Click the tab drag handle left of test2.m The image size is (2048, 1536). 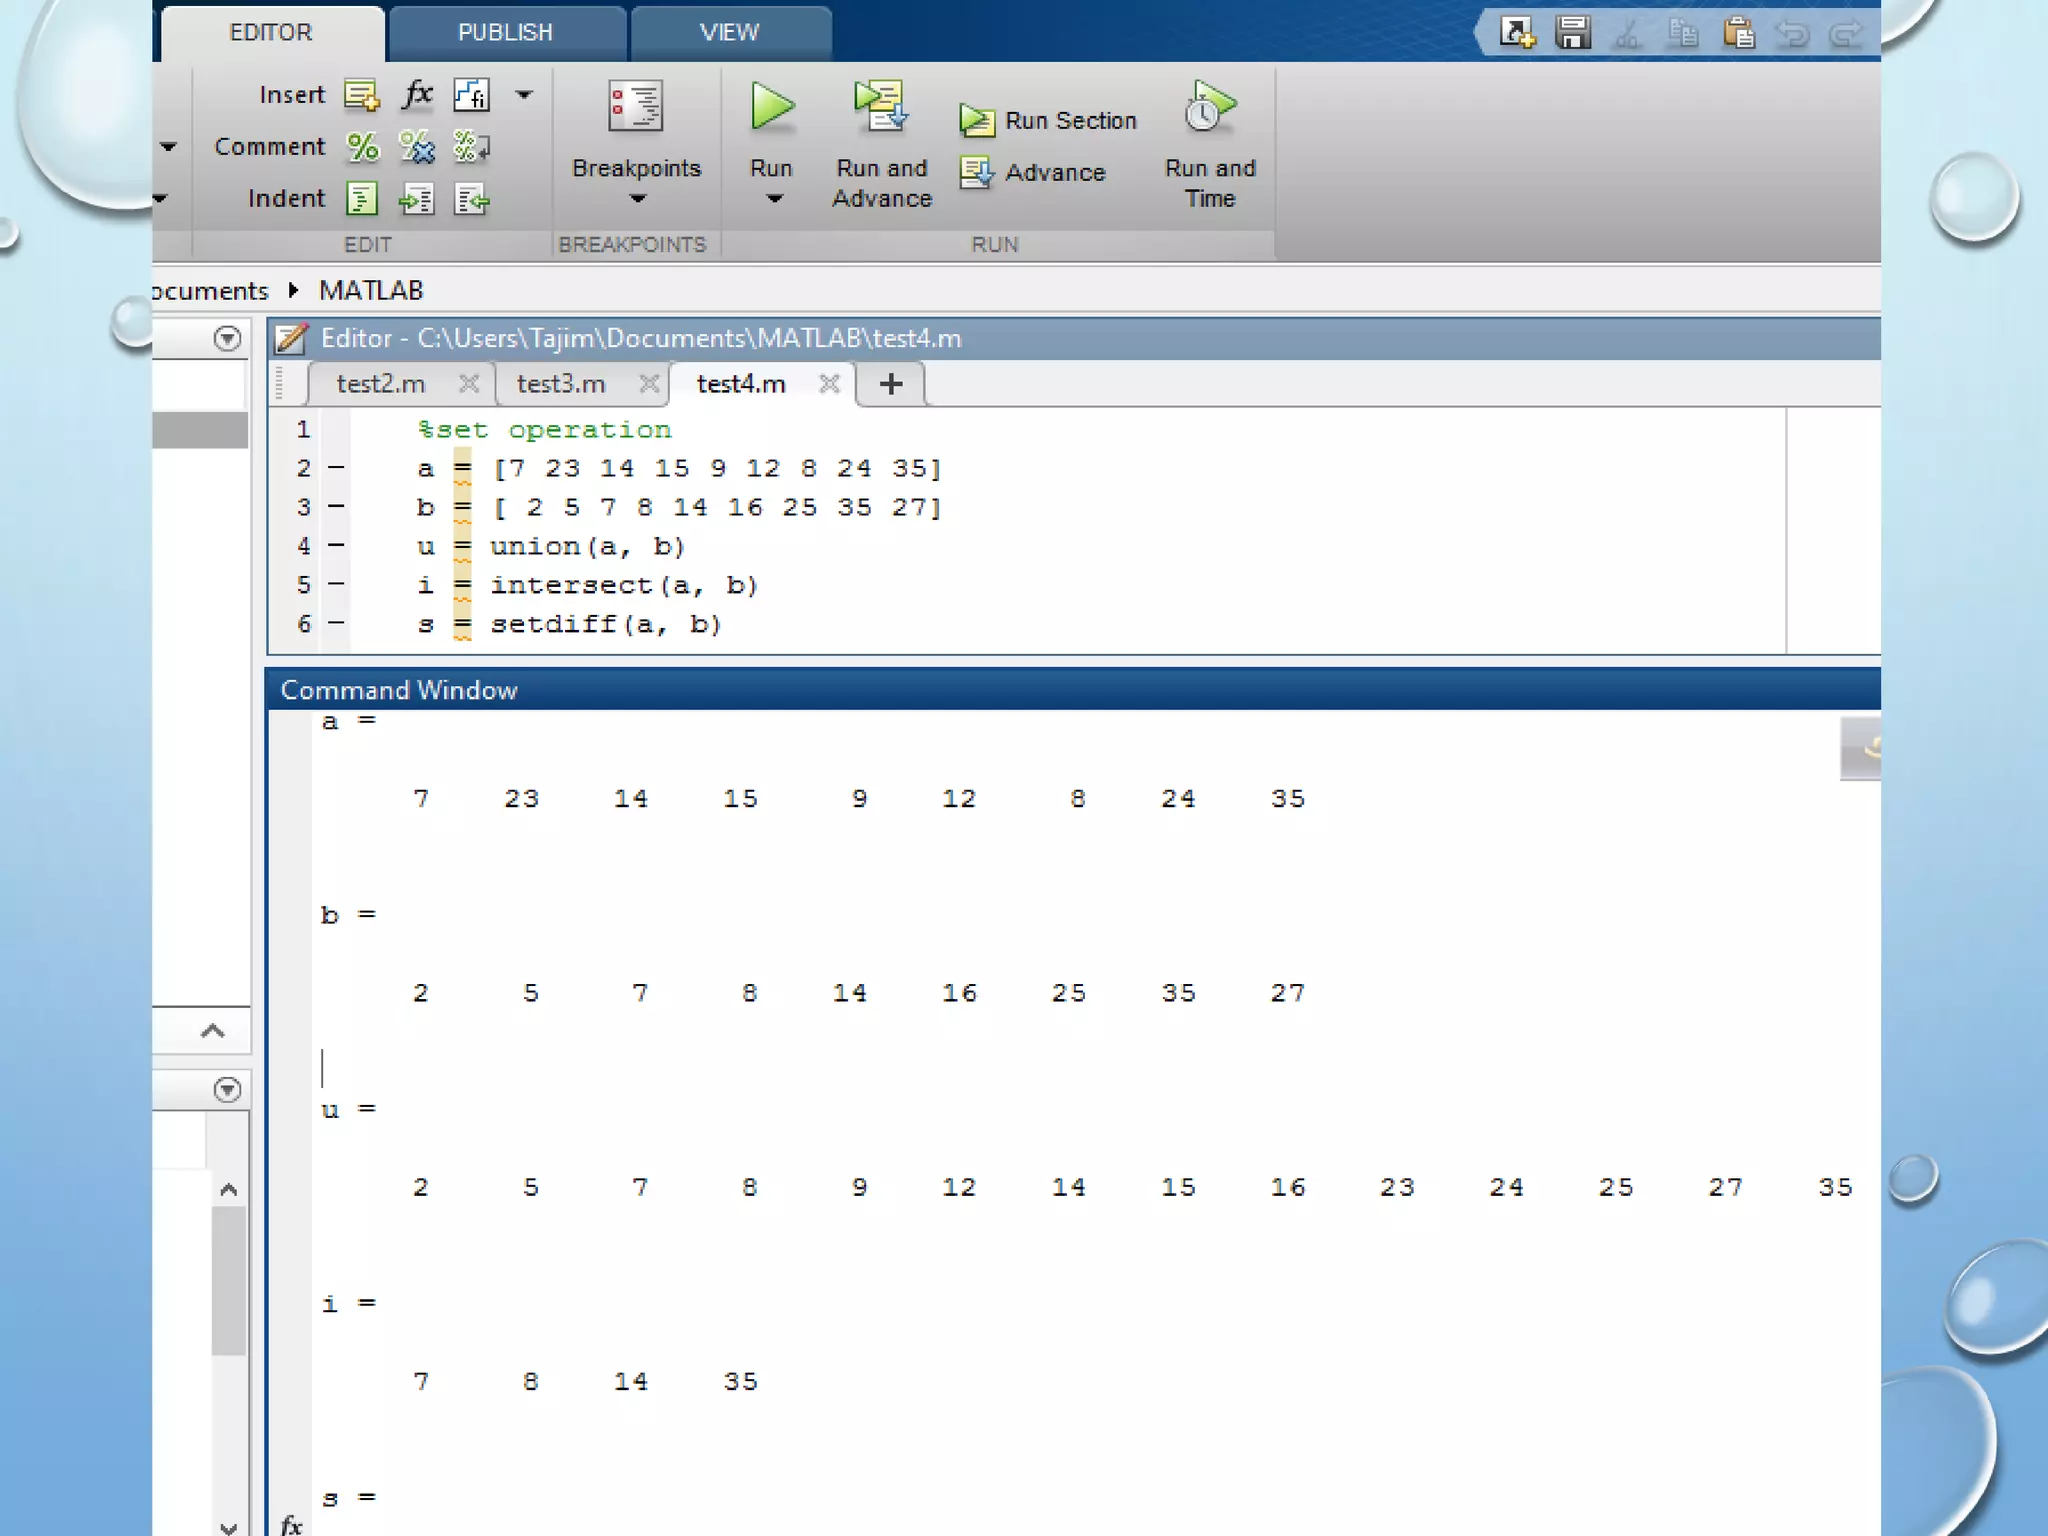(x=281, y=384)
